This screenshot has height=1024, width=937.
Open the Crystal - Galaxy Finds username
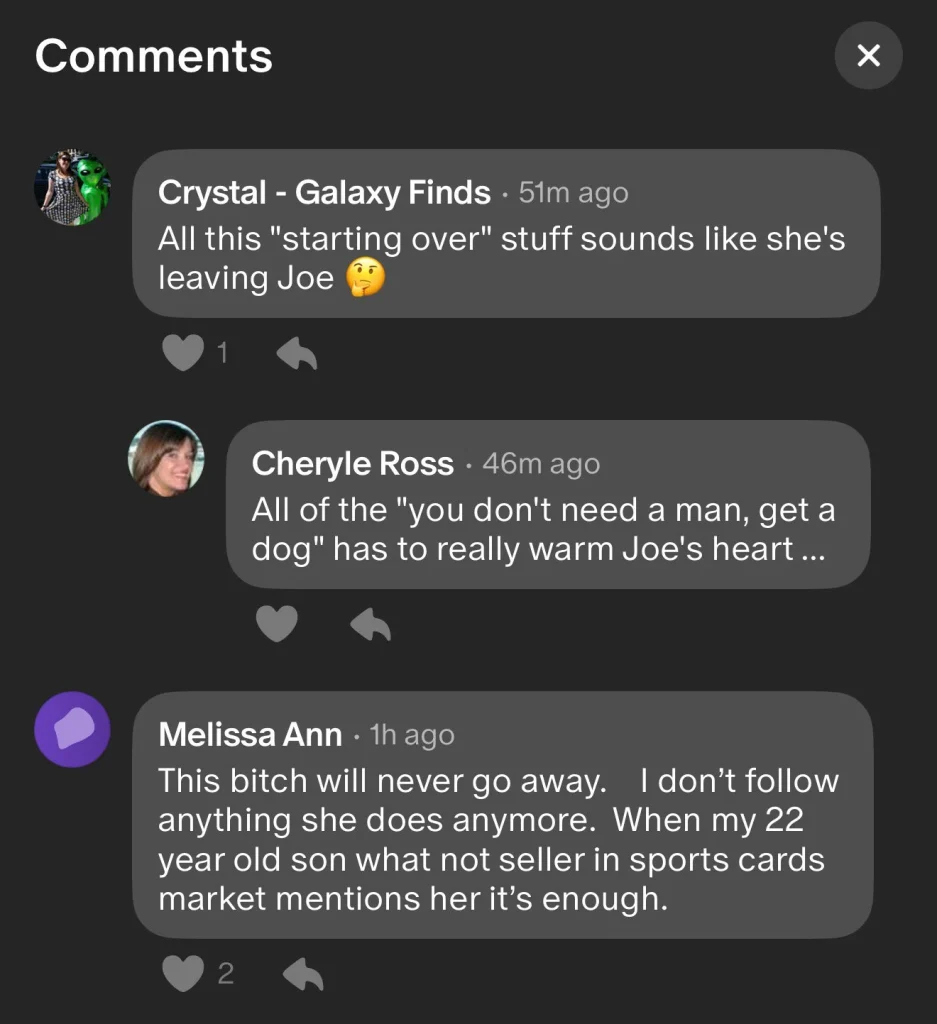(x=324, y=192)
